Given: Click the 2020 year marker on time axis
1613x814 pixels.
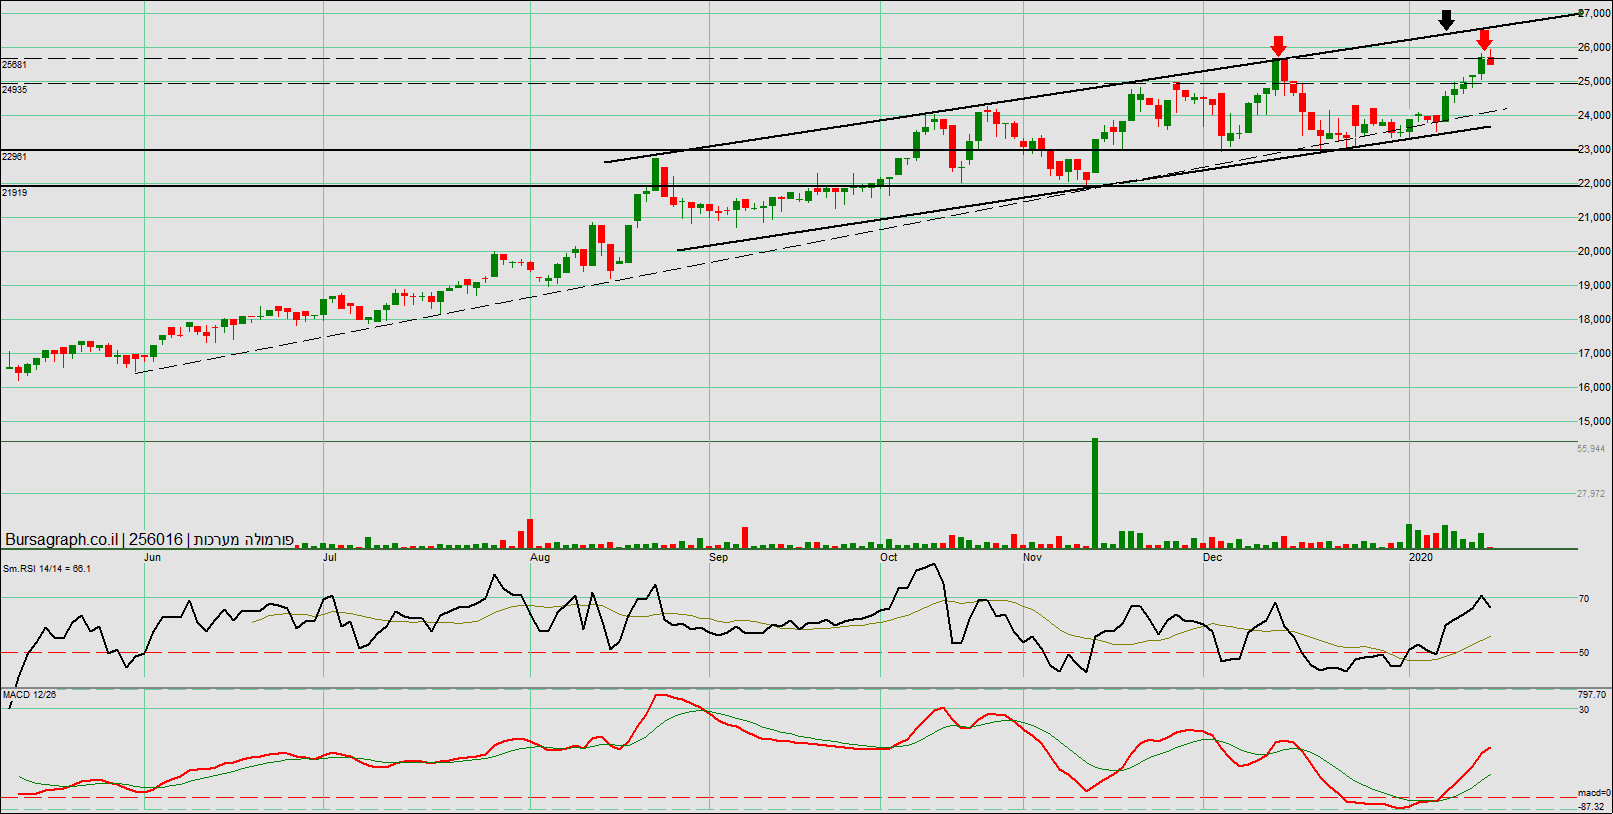Looking at the screenshot, I should click(1420, 558).
